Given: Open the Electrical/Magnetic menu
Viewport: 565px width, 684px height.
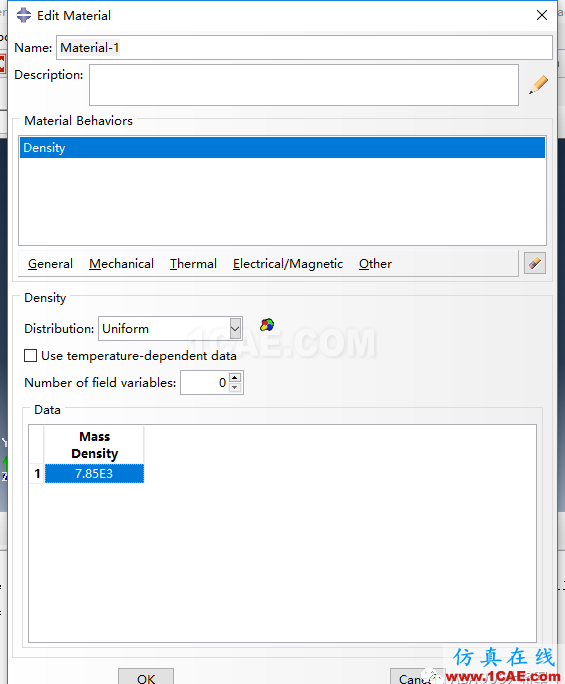Looking at the screenshot, I should pyautogui.click(x=288, y=264).
